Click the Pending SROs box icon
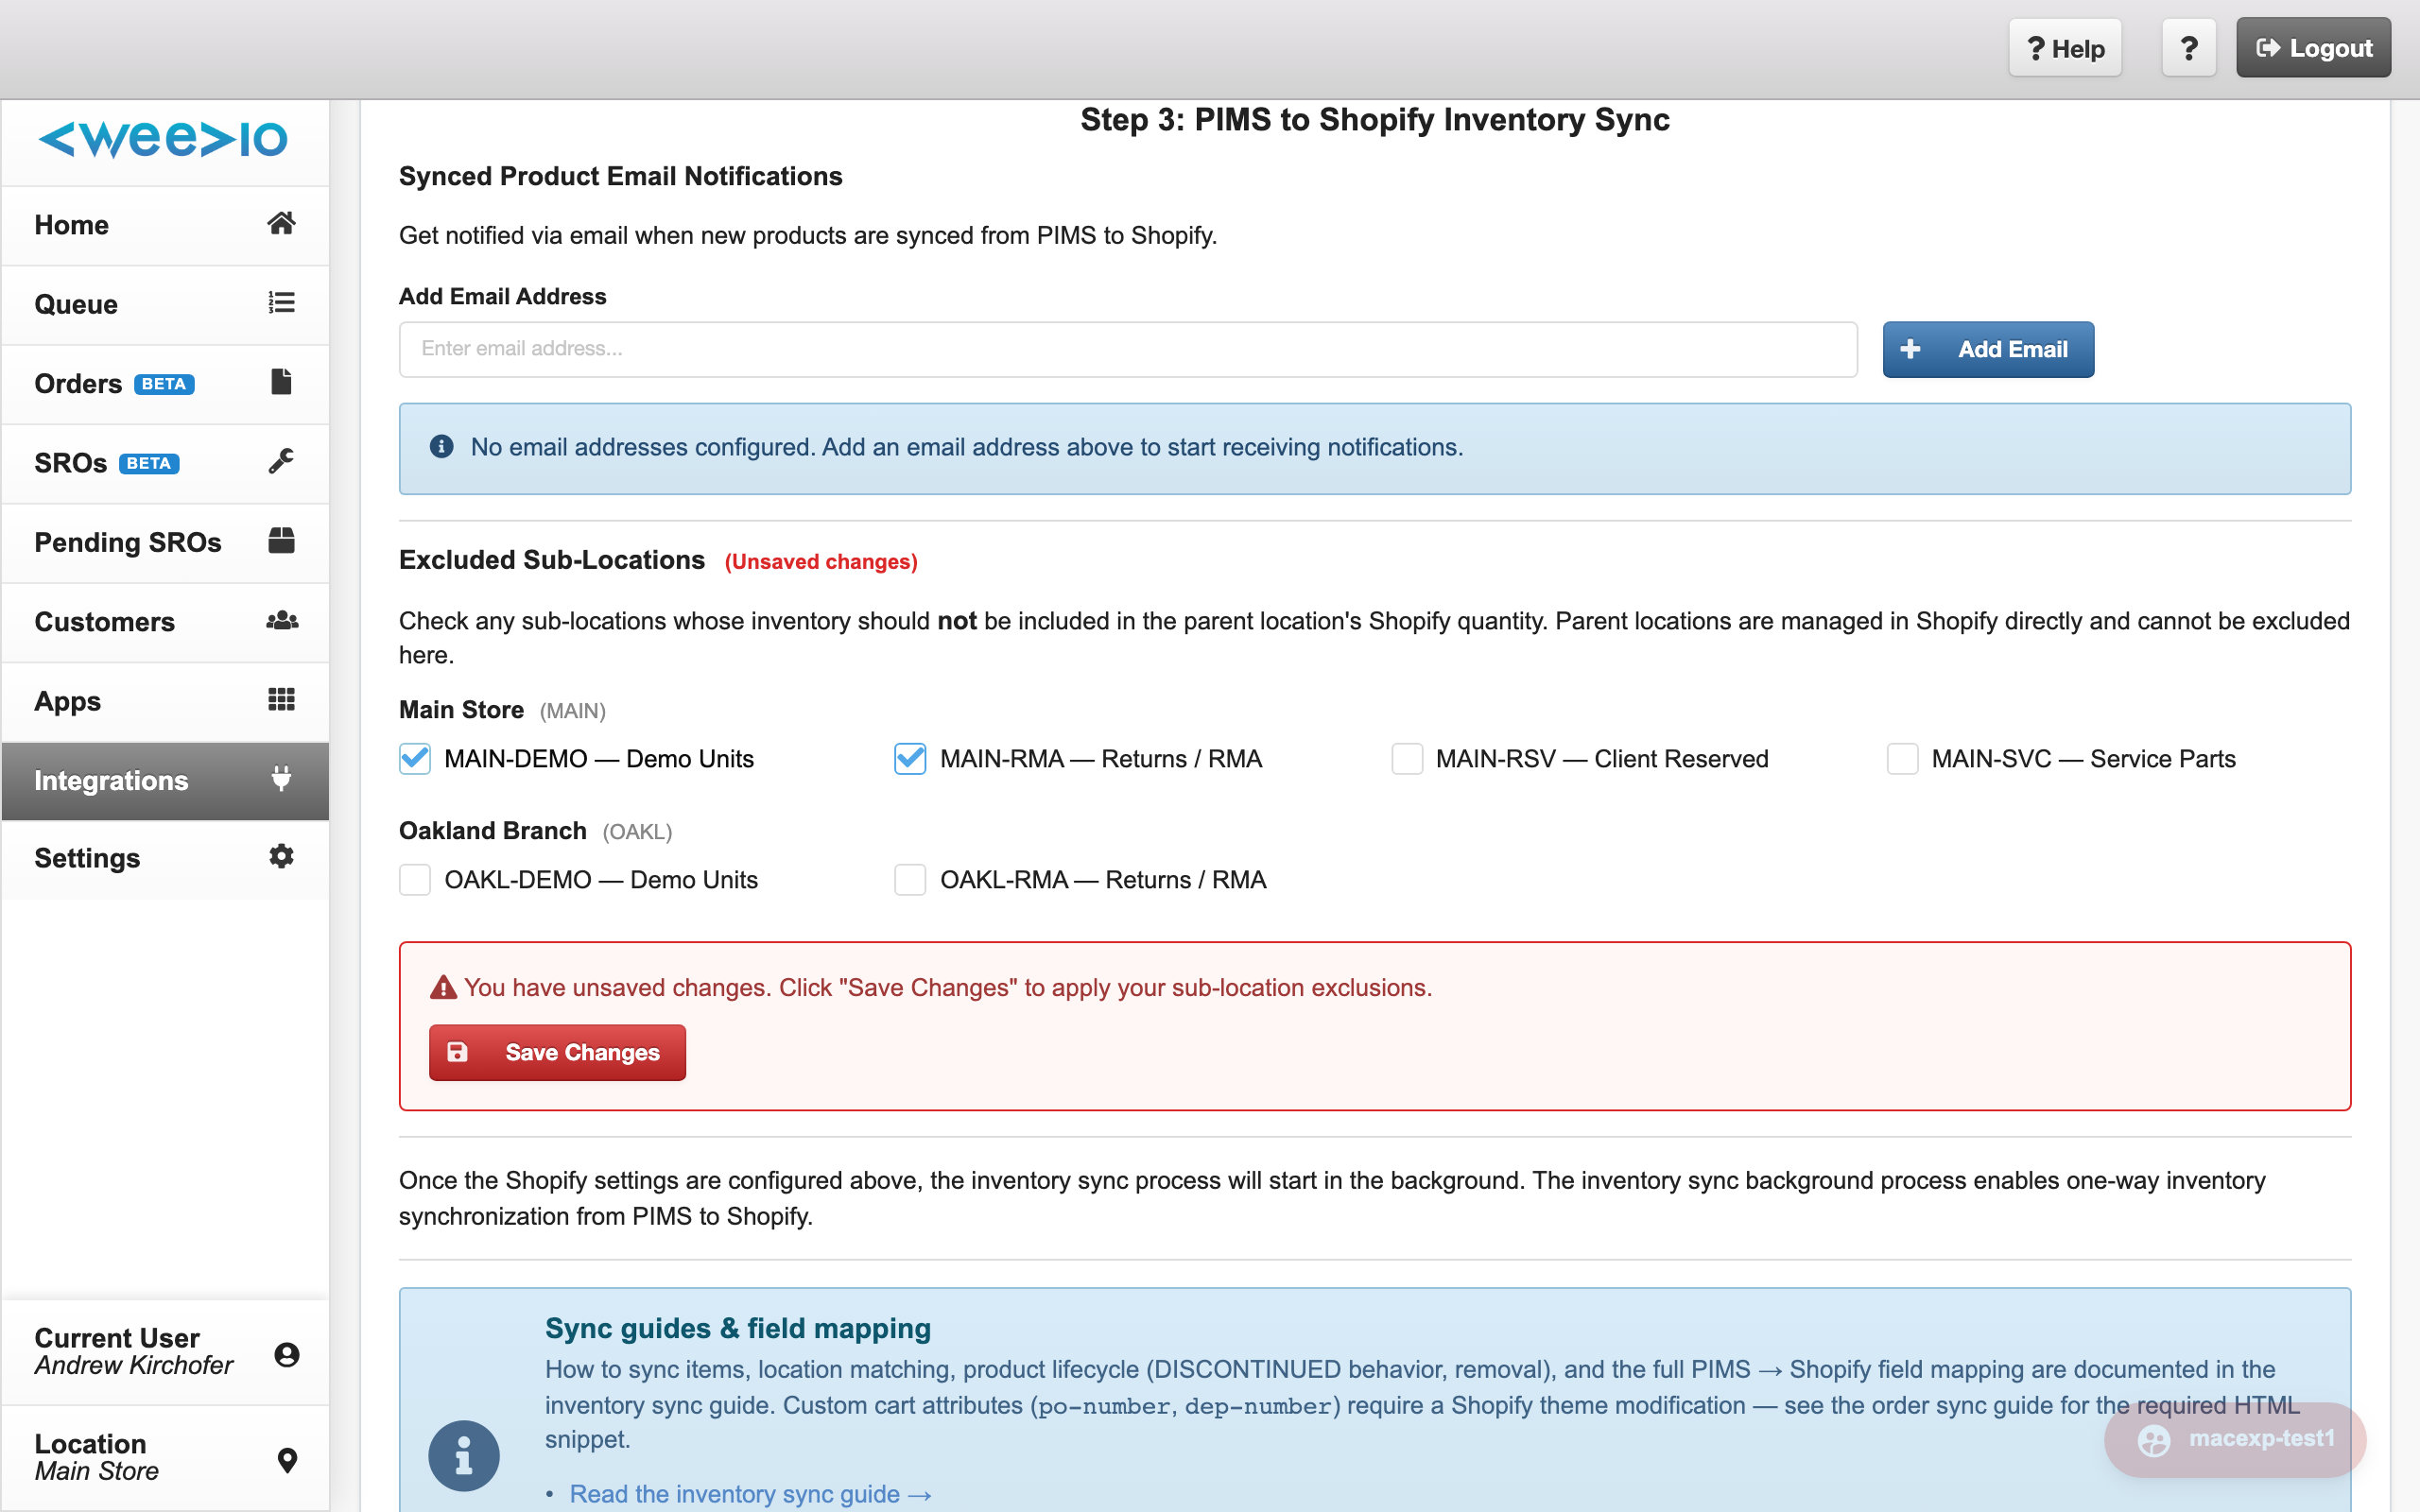 point(281,540)
